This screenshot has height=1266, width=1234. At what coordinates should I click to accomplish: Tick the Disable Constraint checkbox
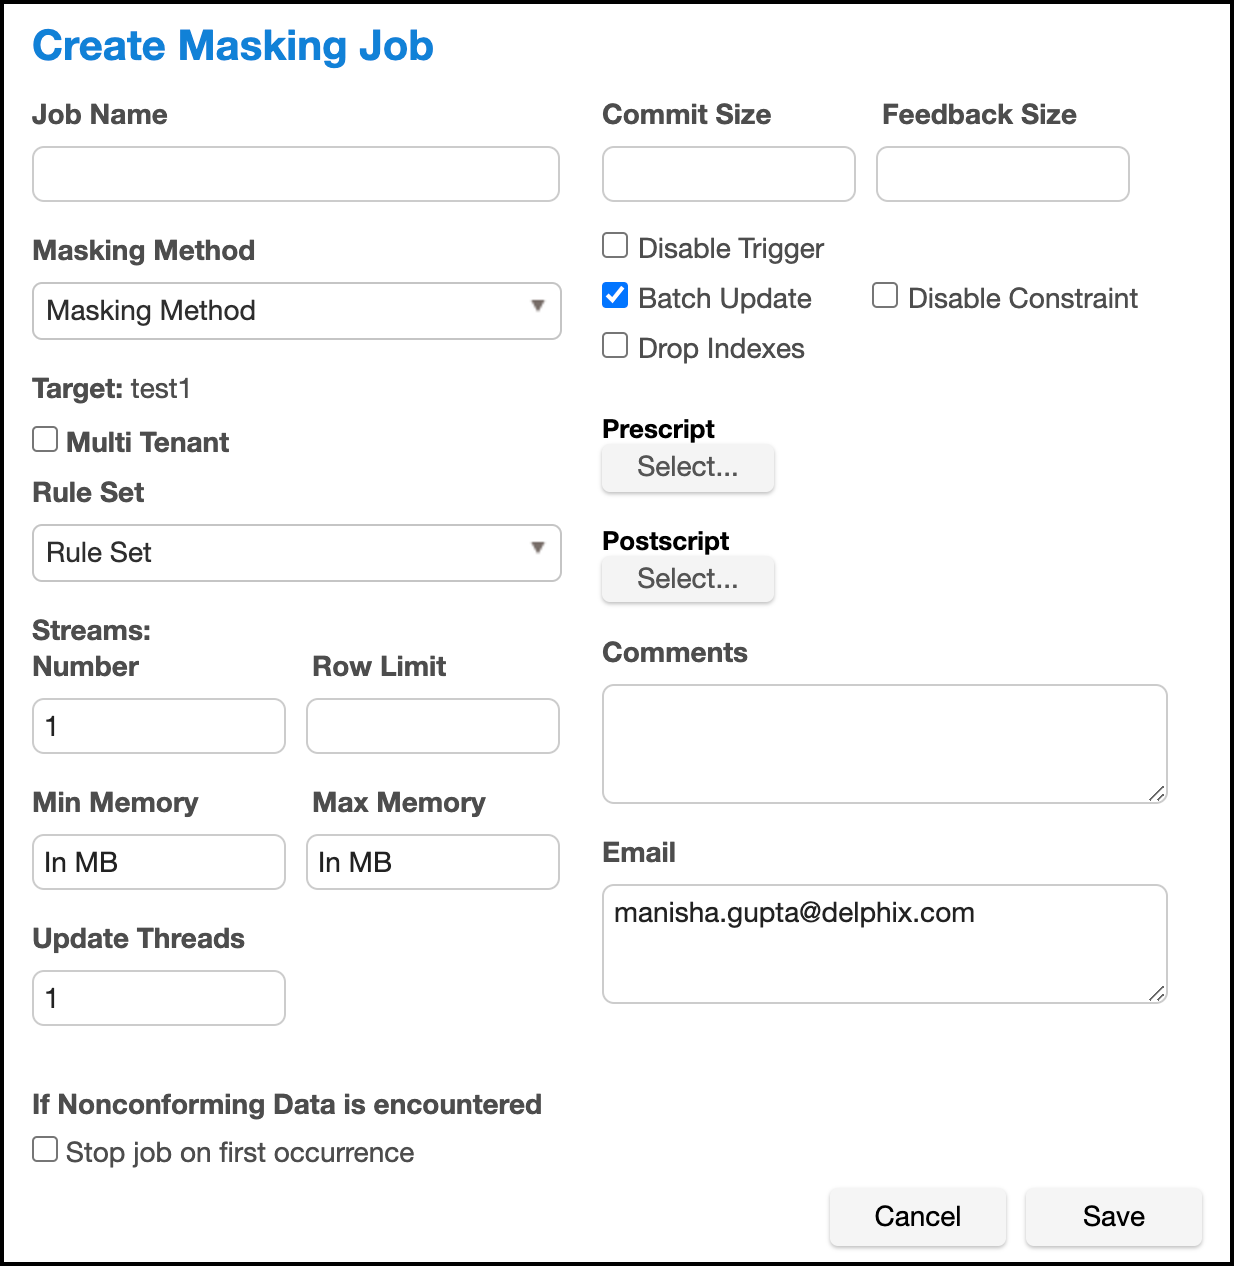(885, 296)
